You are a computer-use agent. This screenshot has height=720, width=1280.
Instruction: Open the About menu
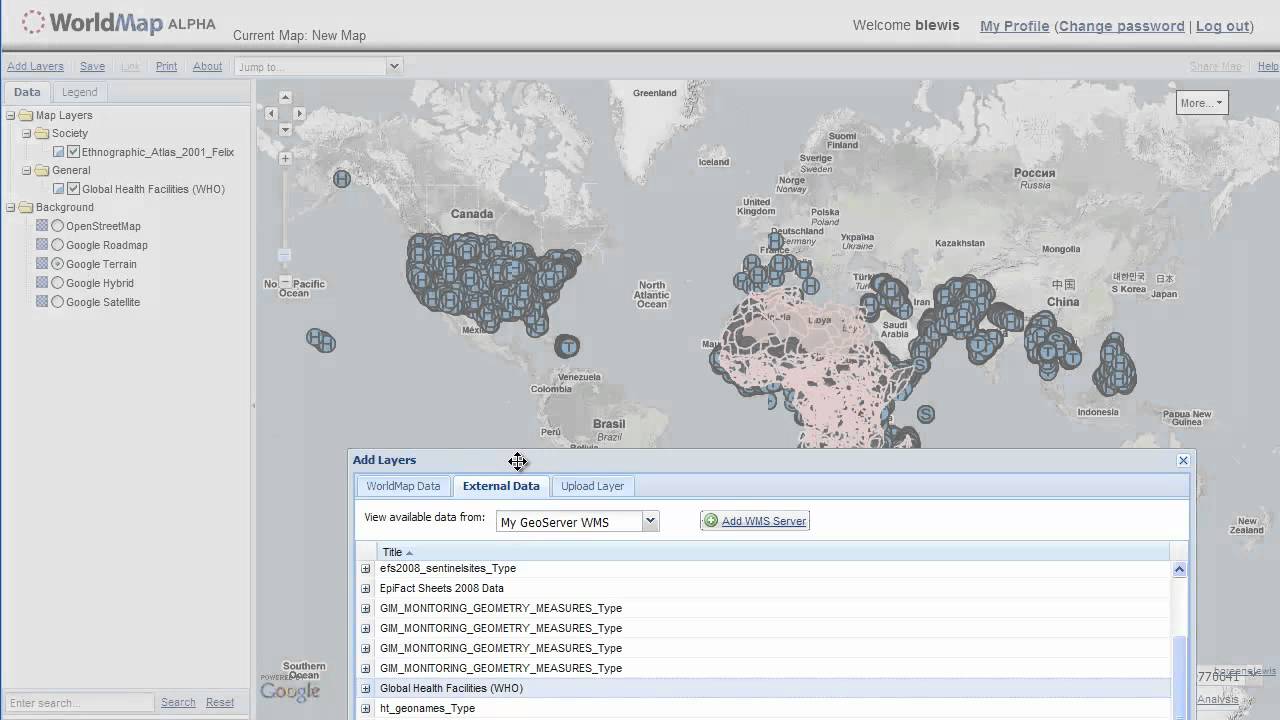tap(207, 66)
